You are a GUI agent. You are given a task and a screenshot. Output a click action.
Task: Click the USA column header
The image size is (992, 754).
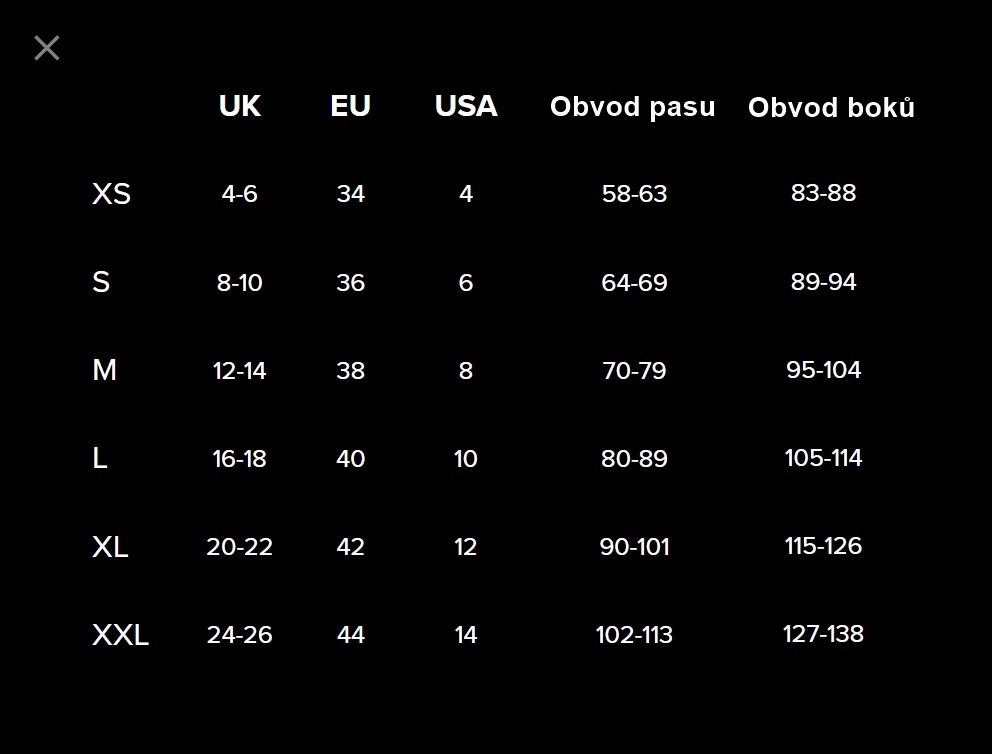[x=466, y=106]
